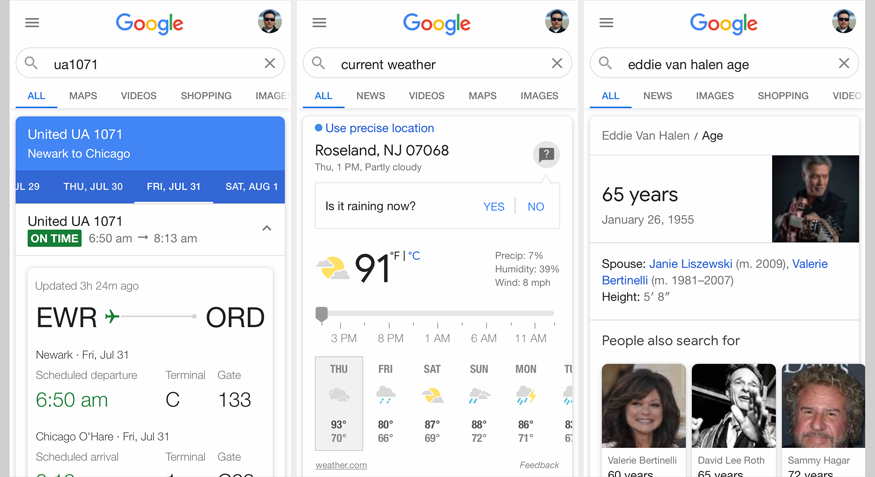The image size is (875, 477).
Task: Open NEWS tab in Eddie Van Halen results
Action: coord(657,96)
